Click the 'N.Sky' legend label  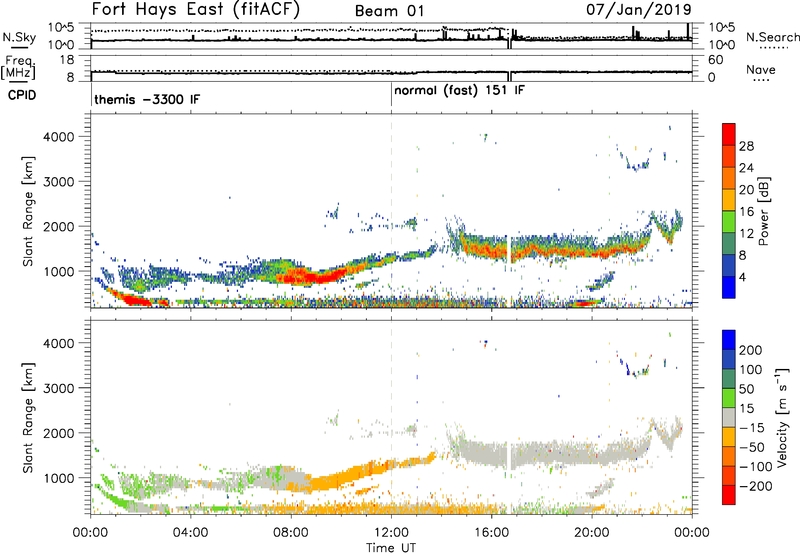(19, 37)
